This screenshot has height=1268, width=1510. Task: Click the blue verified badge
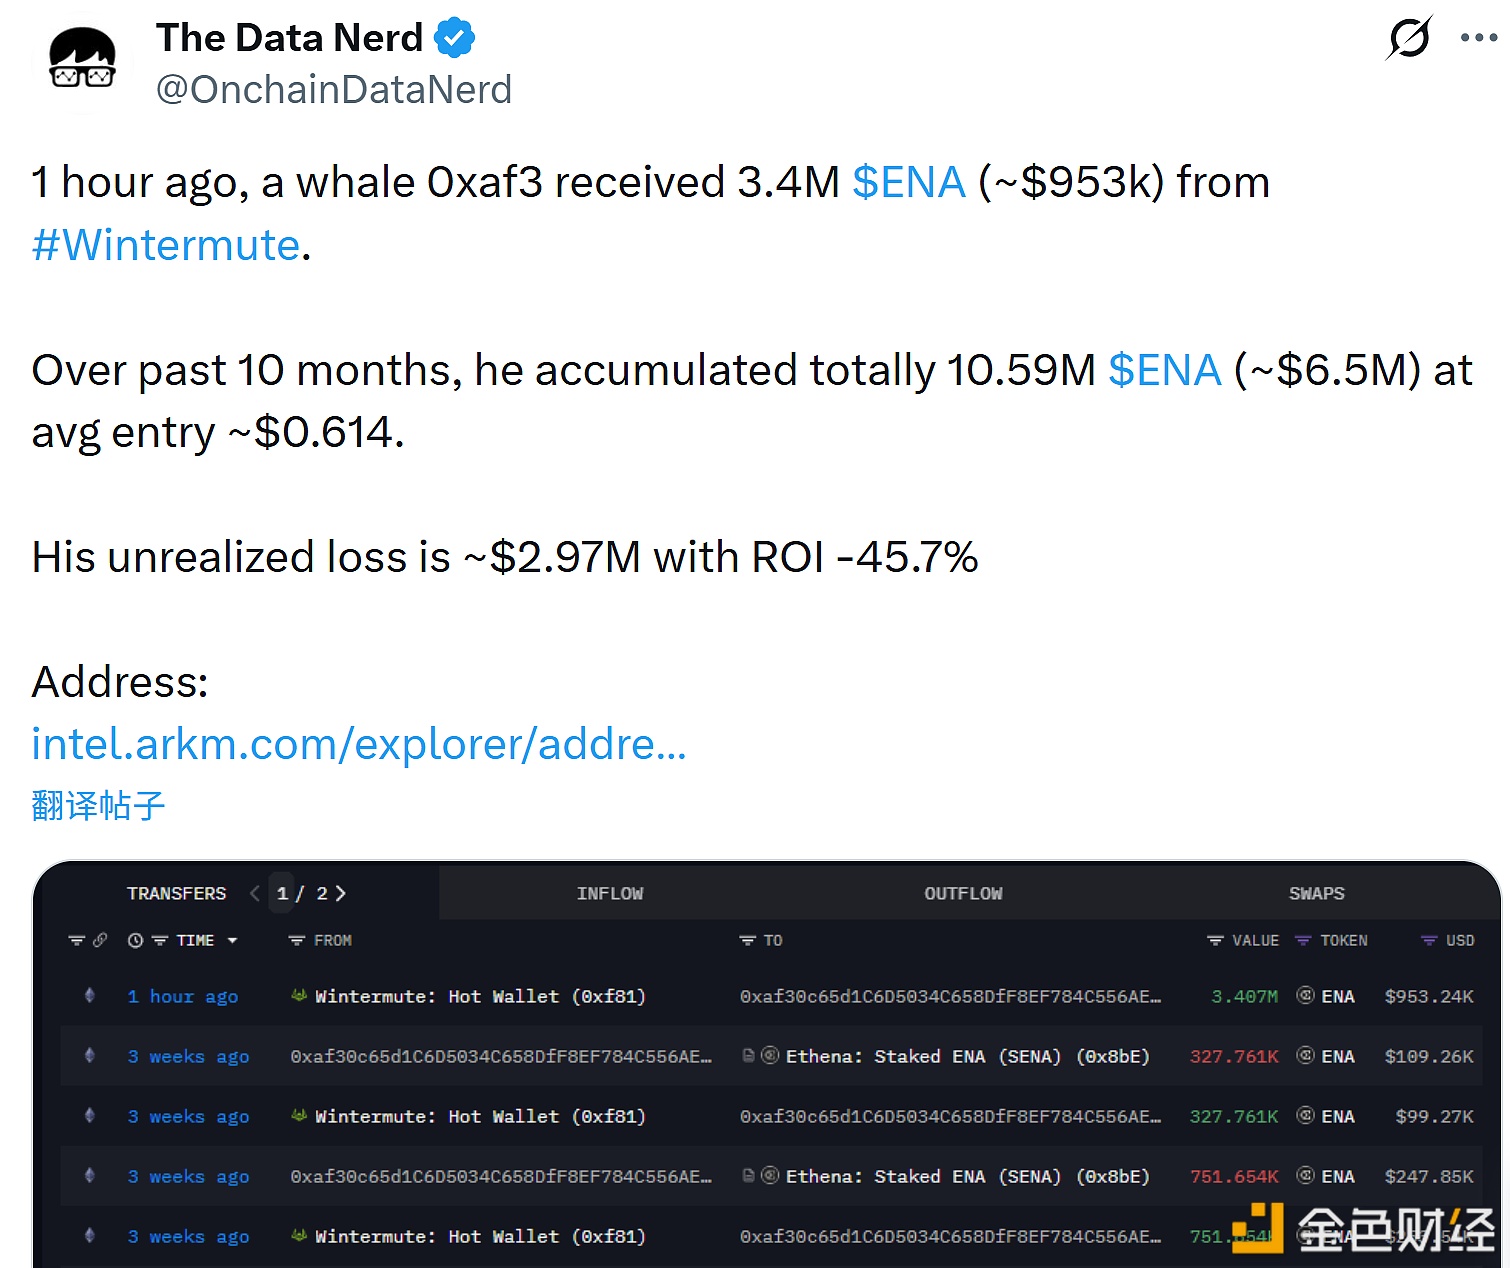point(455,38)
